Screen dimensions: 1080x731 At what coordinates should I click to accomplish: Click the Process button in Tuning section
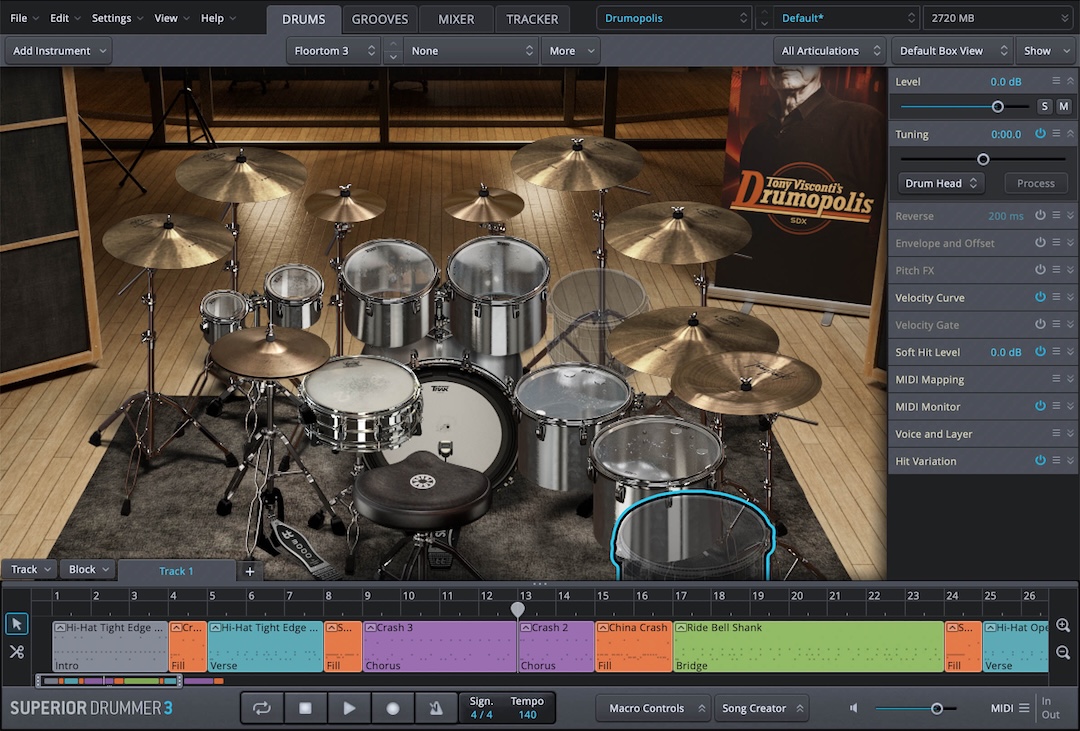click(x=1035, y=183)
